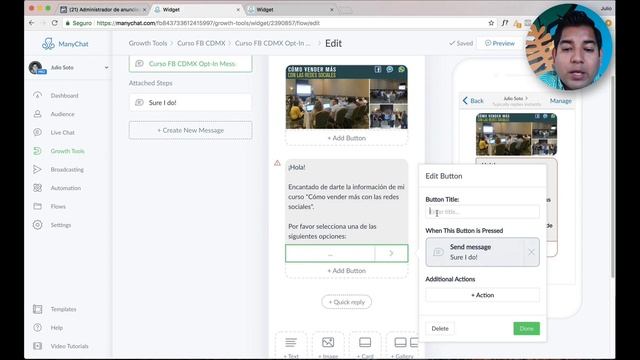The image size is (640, 360).
Task: Add a Text block
Action: (291, 346)
